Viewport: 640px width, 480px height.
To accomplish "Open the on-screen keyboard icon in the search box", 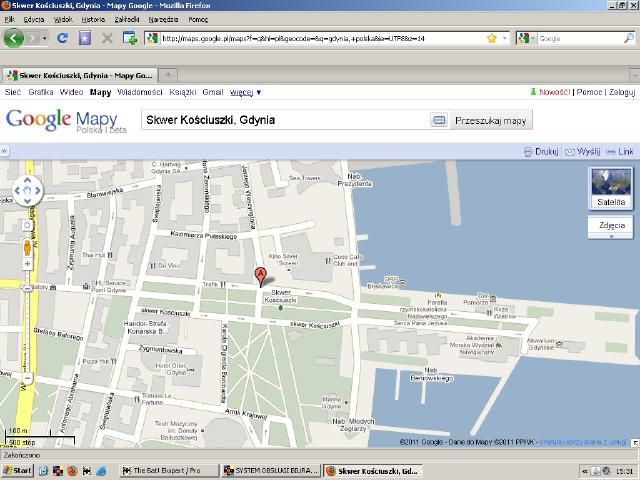I will pyautogui.click(x=439, y=120).
